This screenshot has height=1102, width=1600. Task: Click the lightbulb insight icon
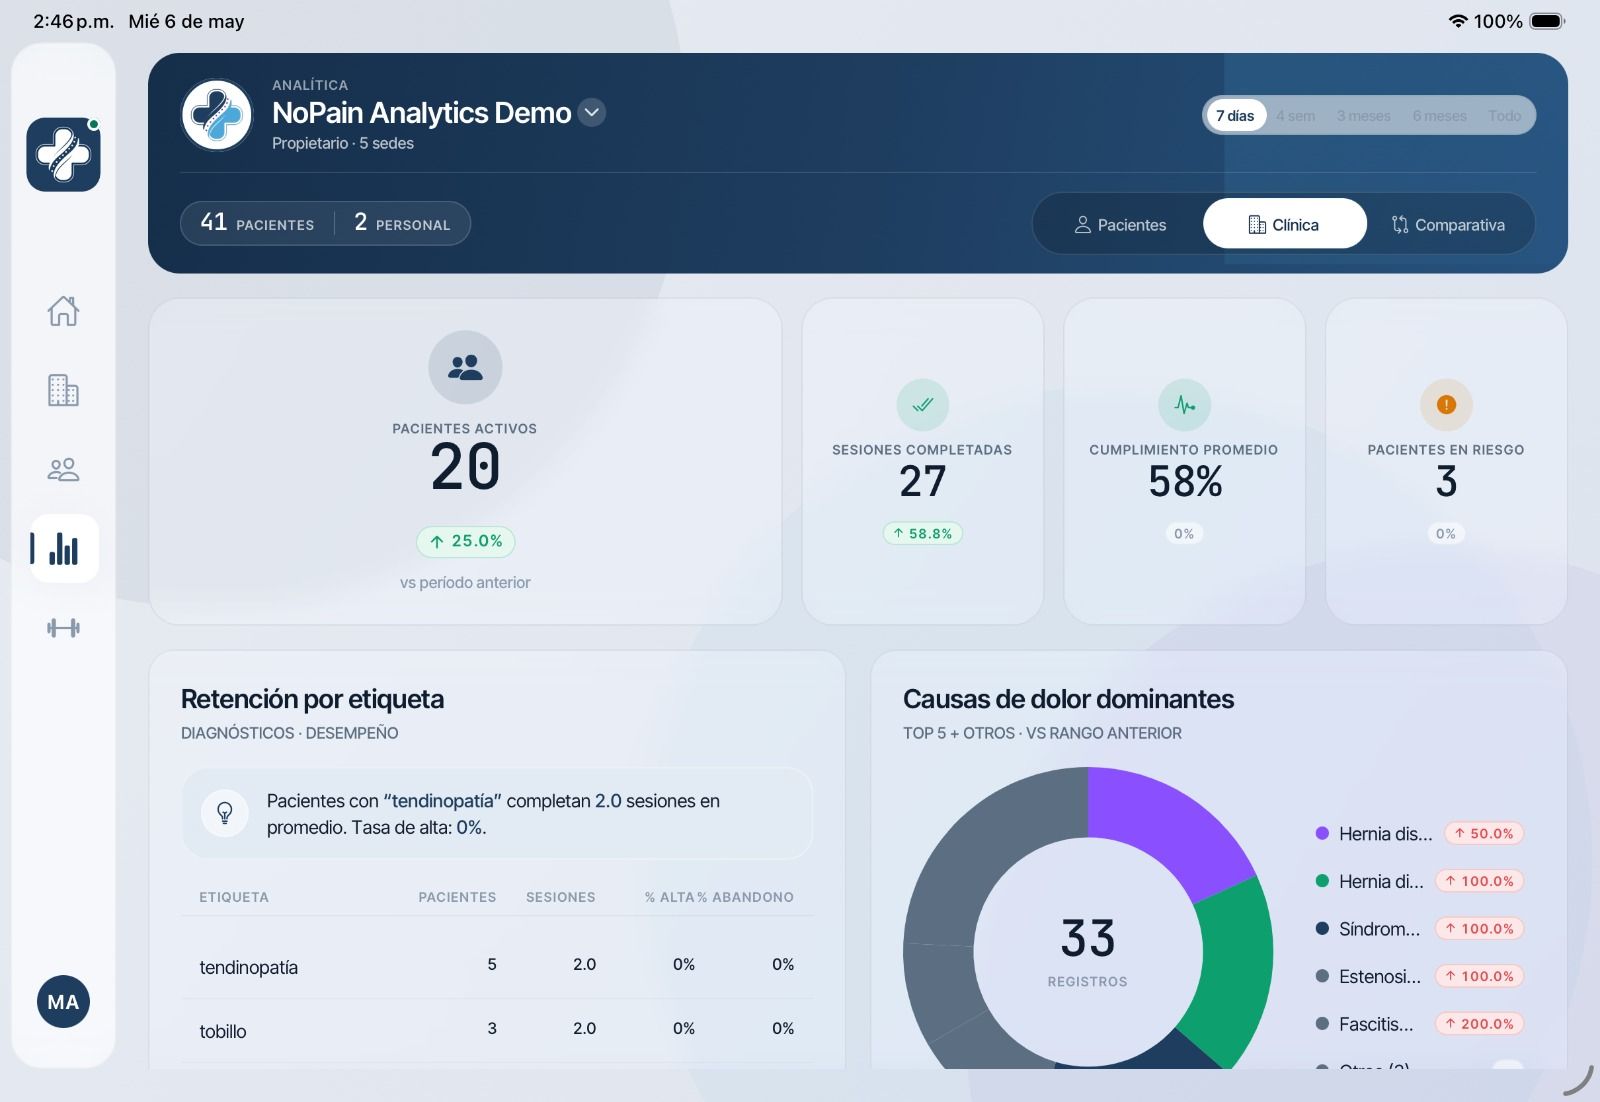pos(225,813)
